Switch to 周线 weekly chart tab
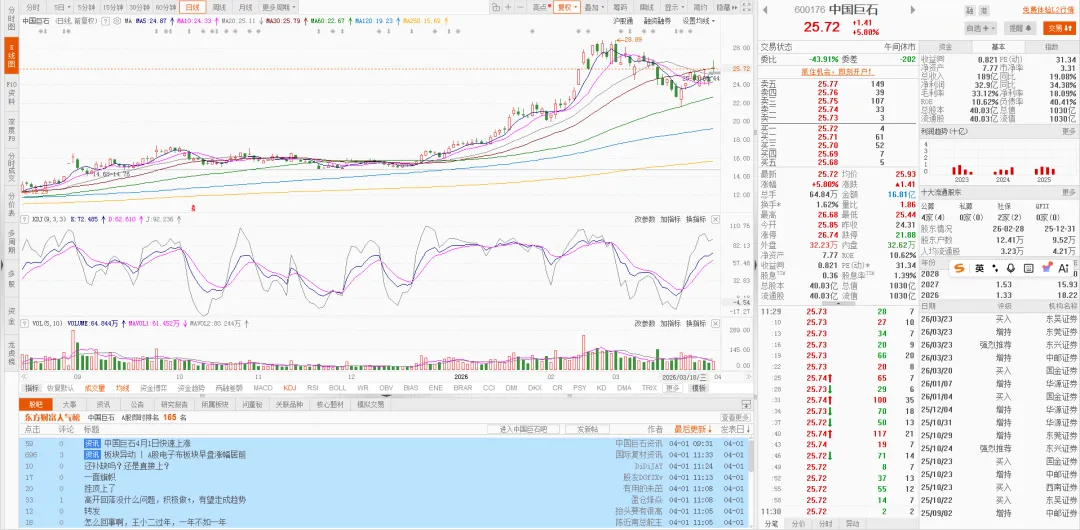The height and width of the screenshot is (530, 1080). (x=220, y=7)
